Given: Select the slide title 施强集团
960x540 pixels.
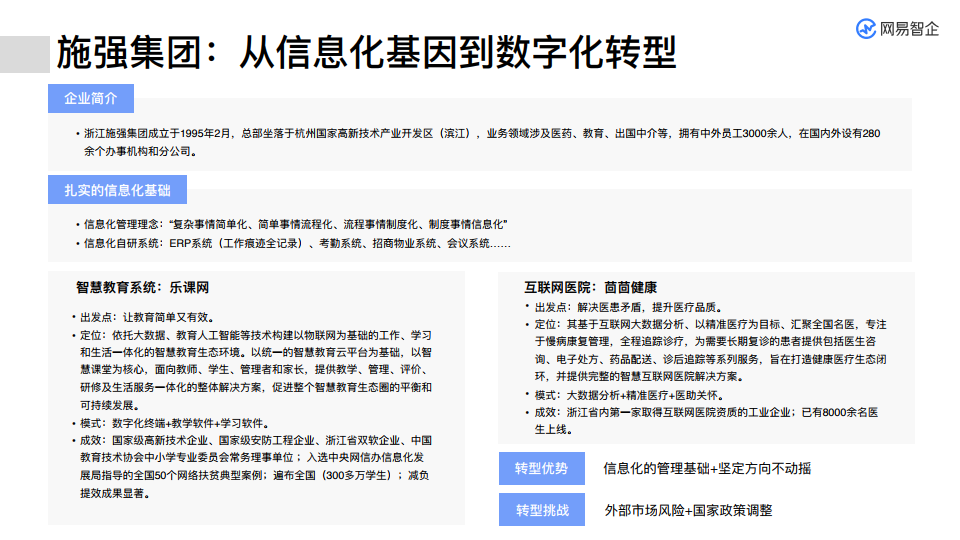Looking at the screenshot, I should [x=125, y=52].
